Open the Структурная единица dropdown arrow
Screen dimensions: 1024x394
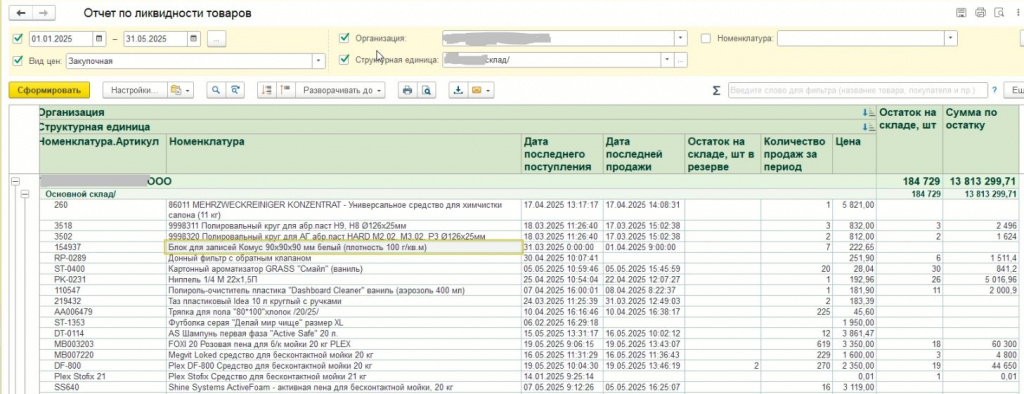[667, 60]
